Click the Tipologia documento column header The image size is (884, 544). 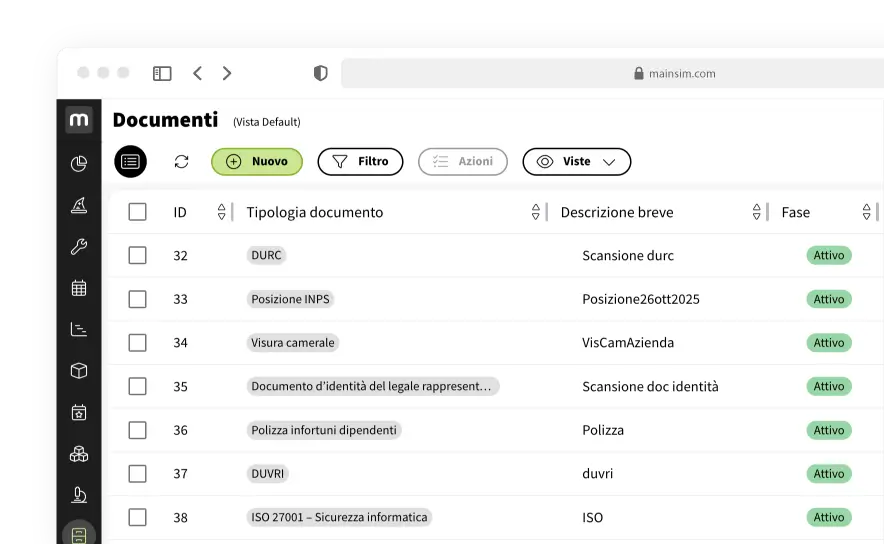(315, 213)
